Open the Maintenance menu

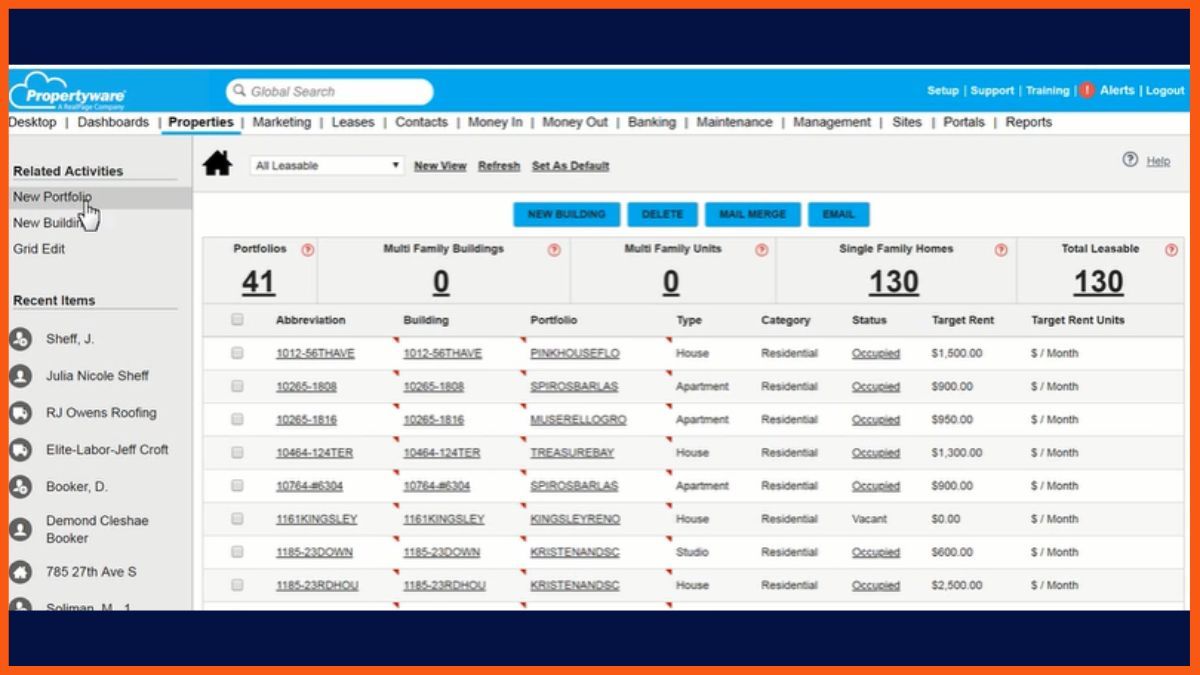pos(734,122)
